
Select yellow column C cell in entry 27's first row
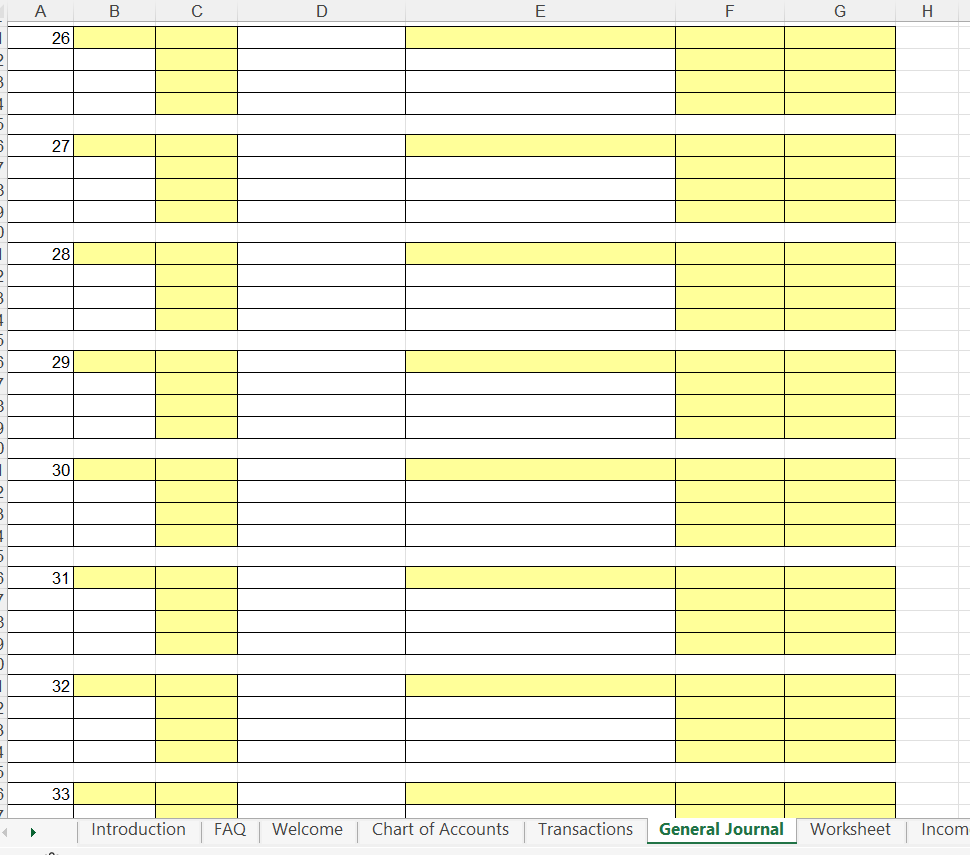click(x=197, y=146)
